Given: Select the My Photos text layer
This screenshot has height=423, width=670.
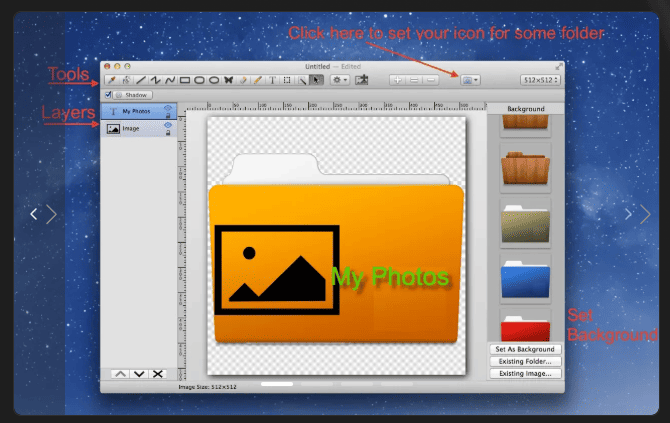Looking at the screenshot, I should coord(138,111).
